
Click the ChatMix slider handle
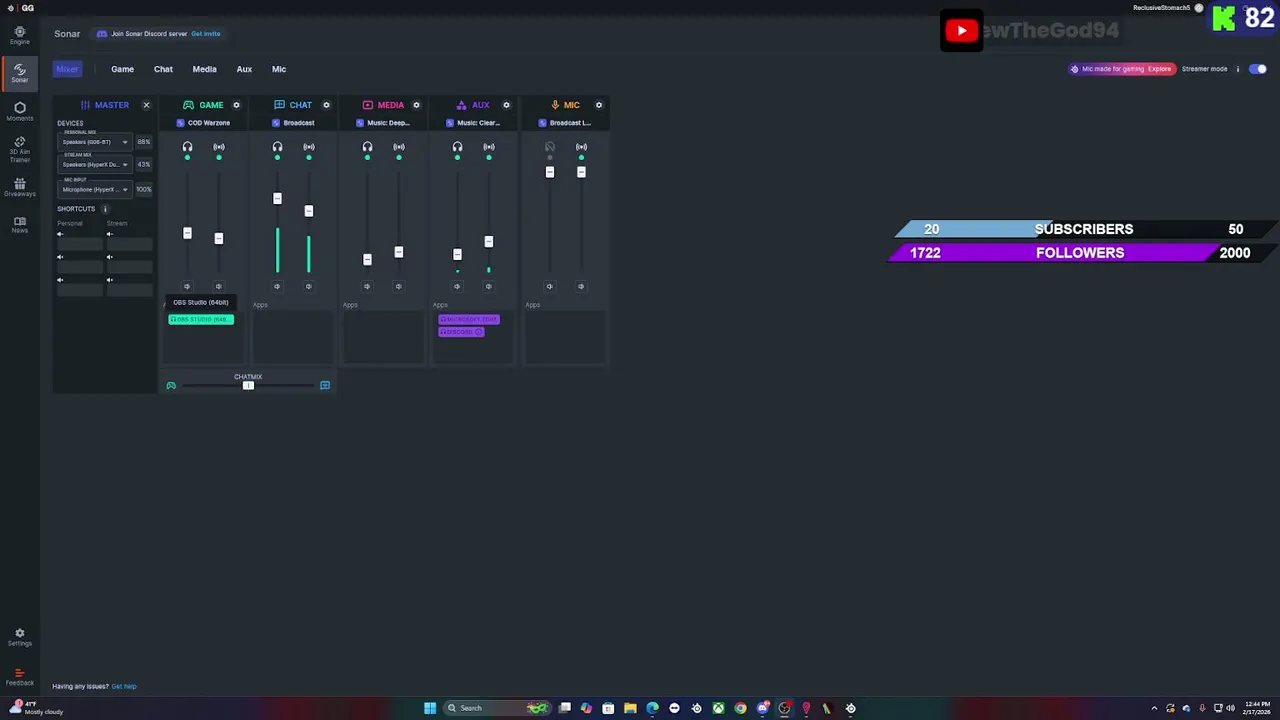248,385
